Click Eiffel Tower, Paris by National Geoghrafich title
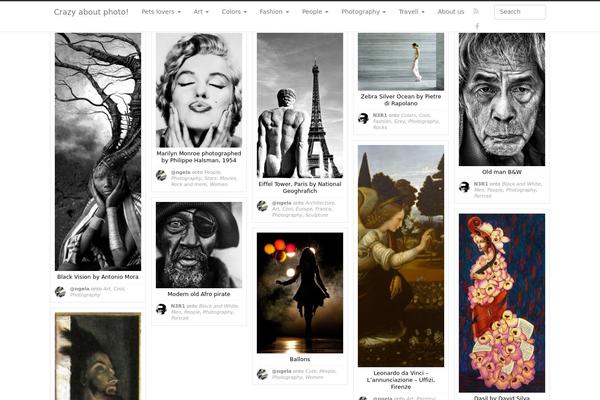Viewport: 600px width, 400px height. (300, 188)
